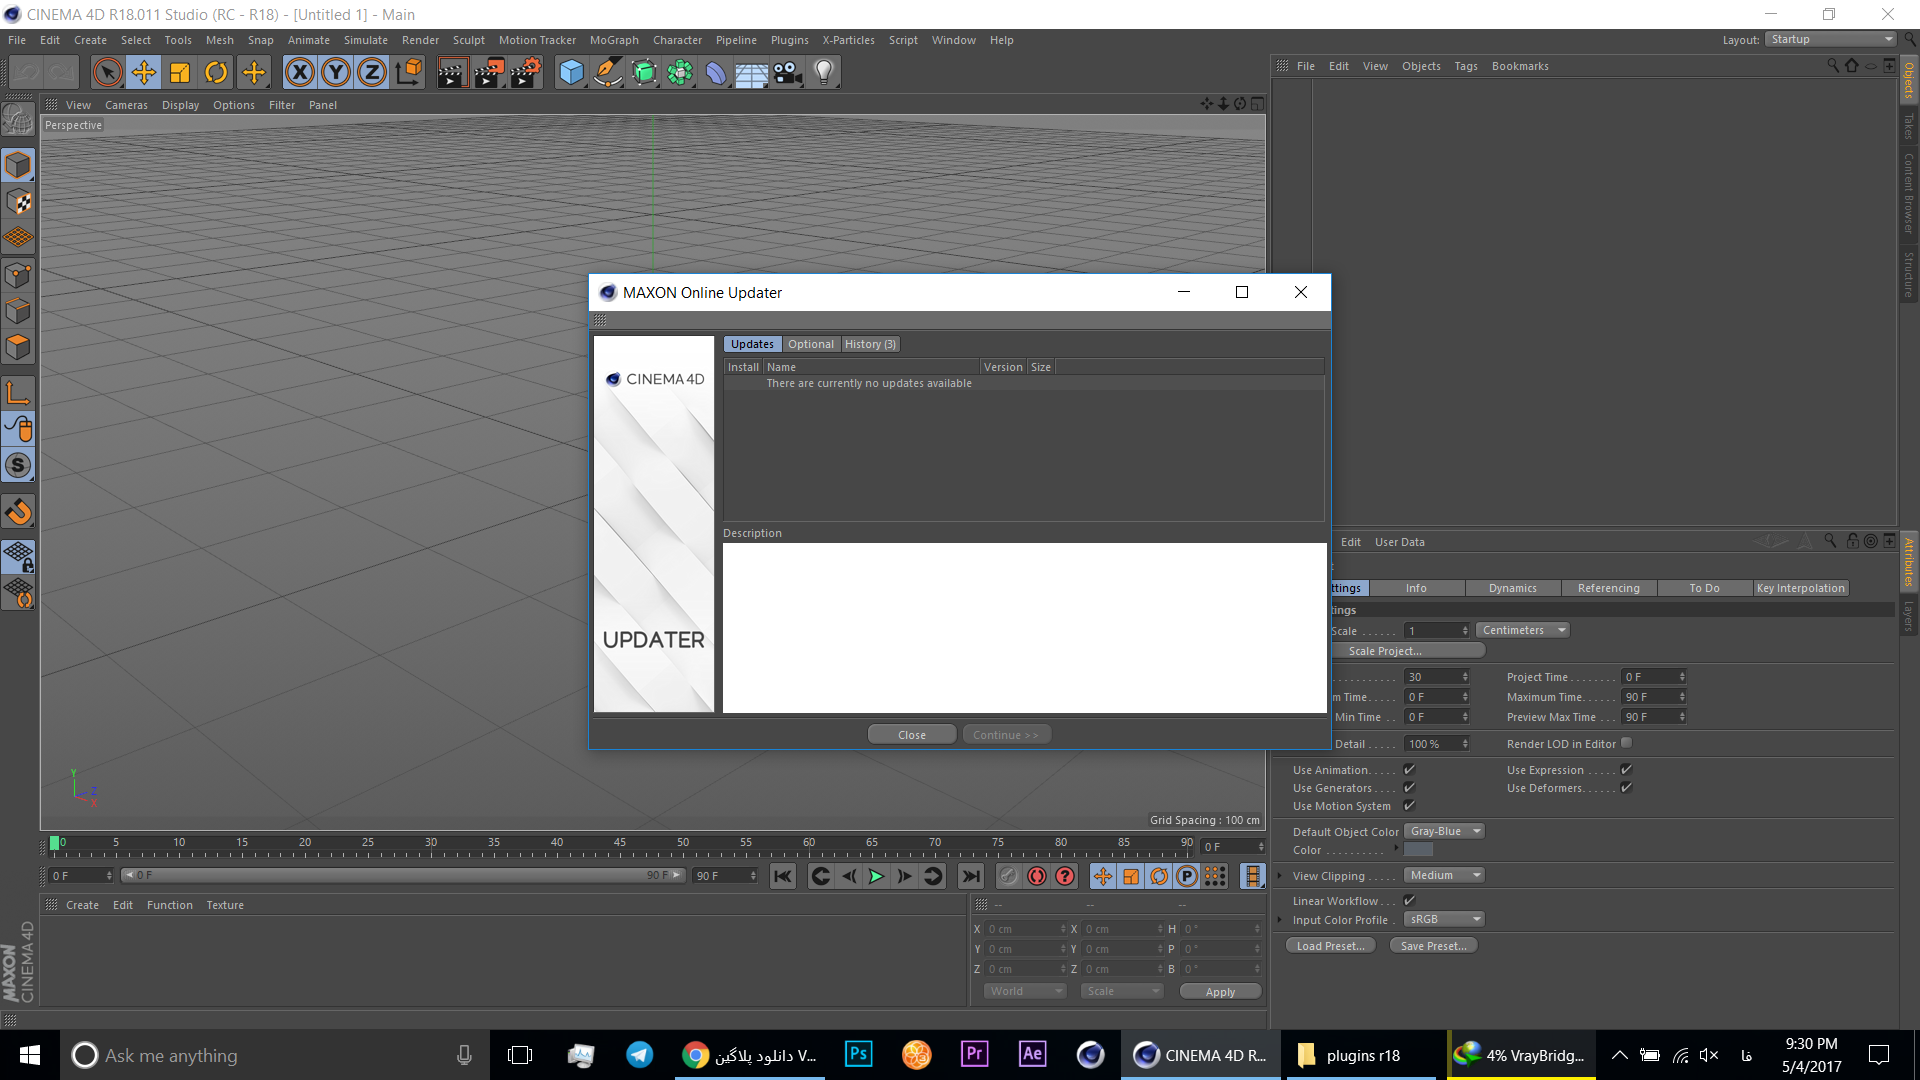This screenshot has width=1920, height=1080.
Task: Enable Render LOD in Editor checkbox
Action: (x=1626, y=742)
